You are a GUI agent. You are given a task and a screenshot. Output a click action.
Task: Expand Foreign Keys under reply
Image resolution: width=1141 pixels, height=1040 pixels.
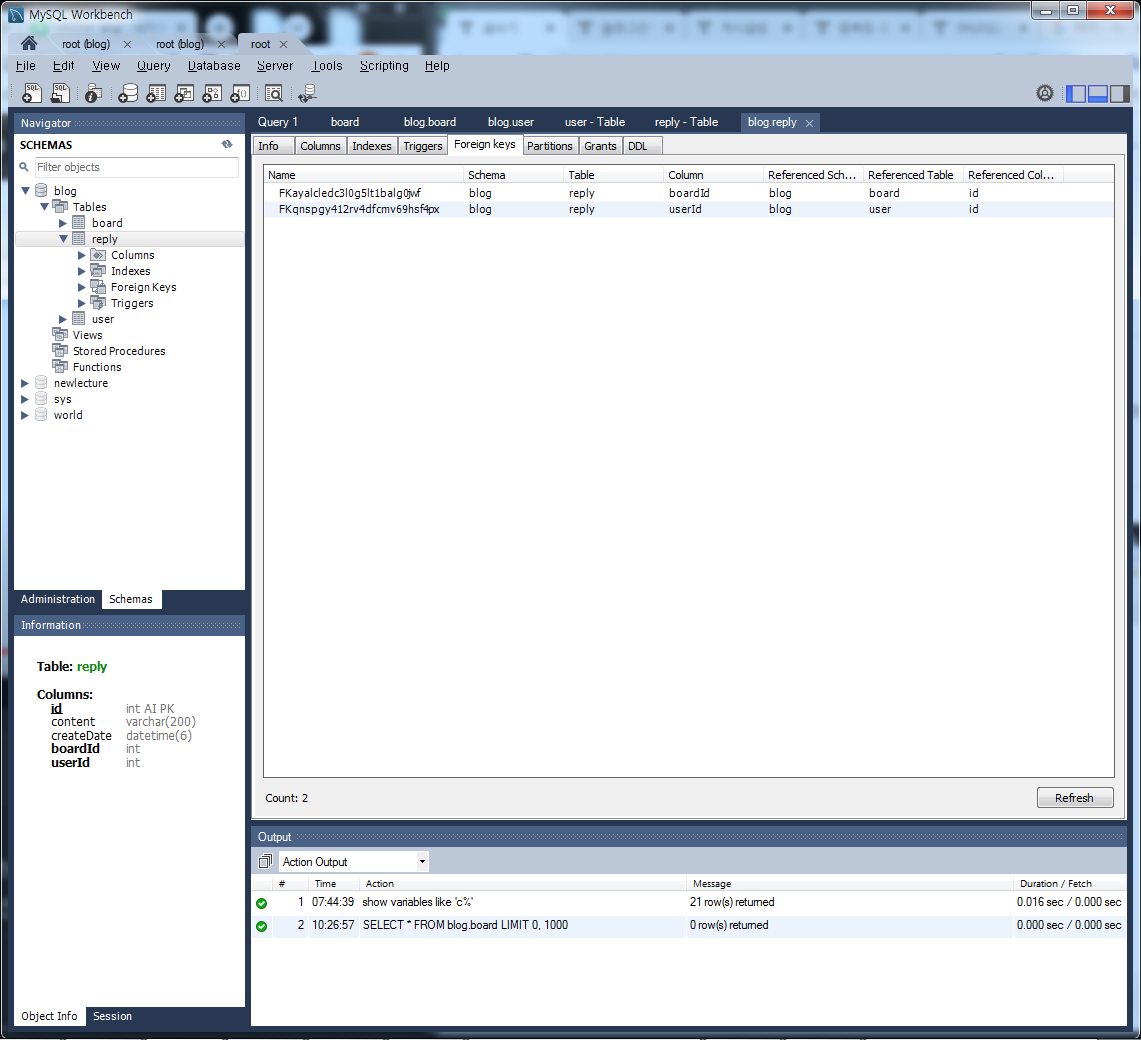[x=82, y=287]
